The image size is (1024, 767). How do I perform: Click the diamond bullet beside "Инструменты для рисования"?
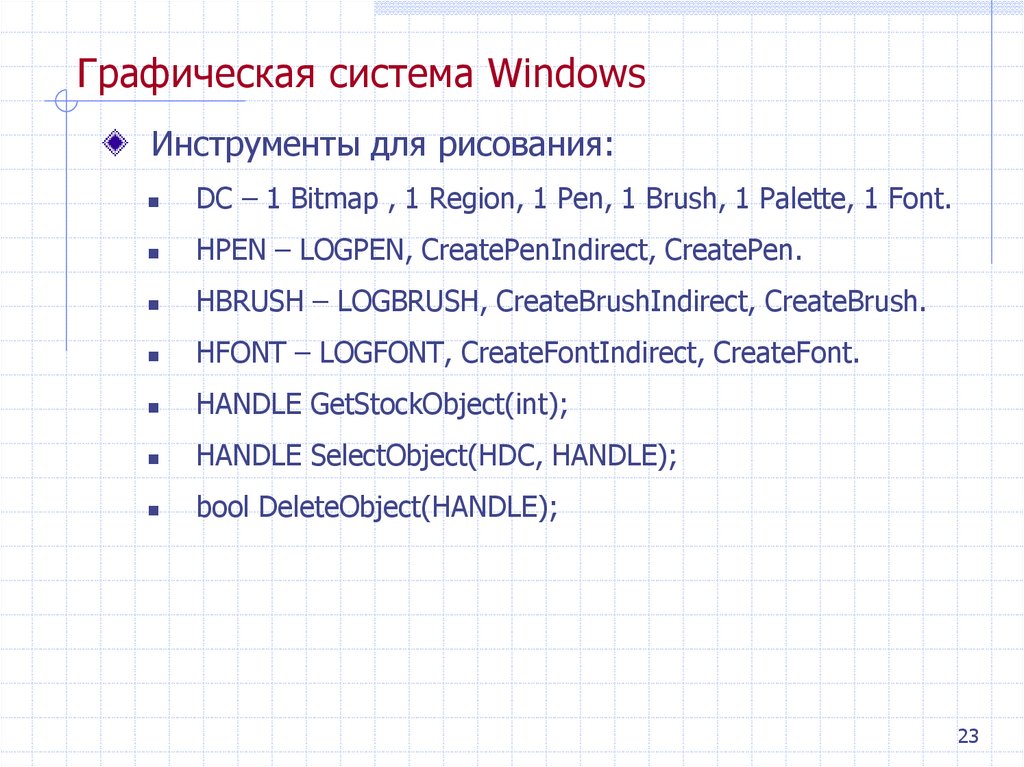116,143
